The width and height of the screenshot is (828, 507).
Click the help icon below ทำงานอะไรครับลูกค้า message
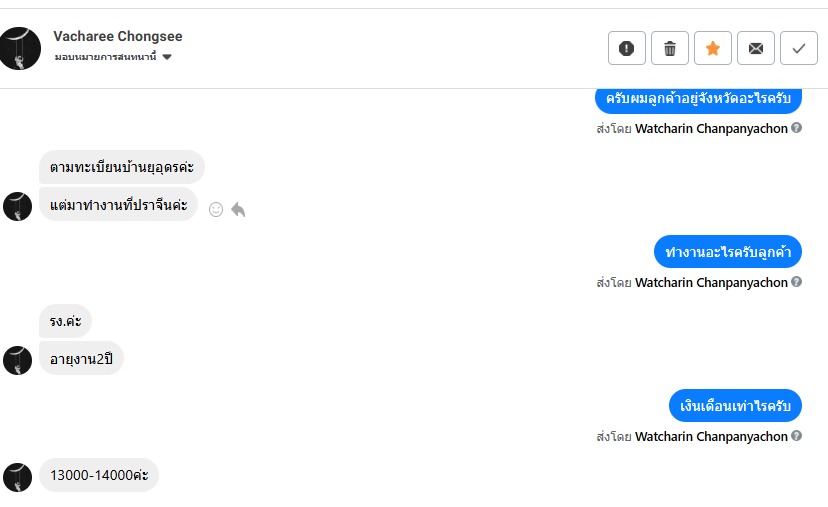797,282
